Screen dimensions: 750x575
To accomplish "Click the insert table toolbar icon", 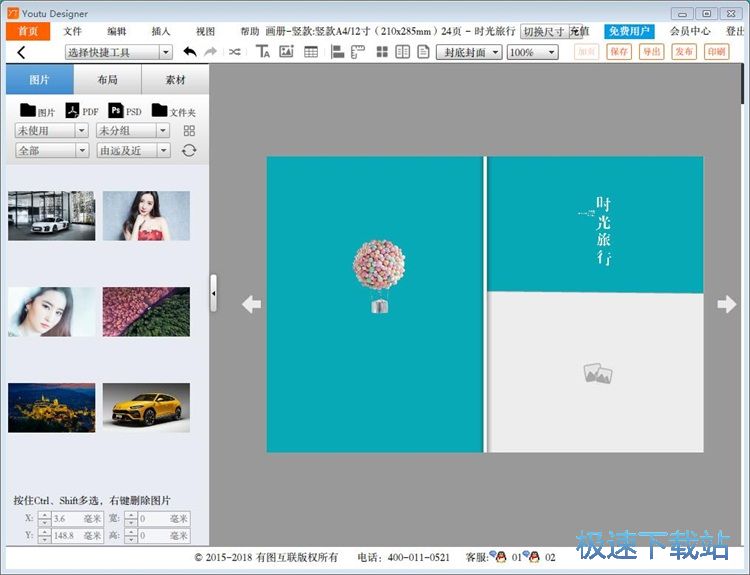I will 311,52.
